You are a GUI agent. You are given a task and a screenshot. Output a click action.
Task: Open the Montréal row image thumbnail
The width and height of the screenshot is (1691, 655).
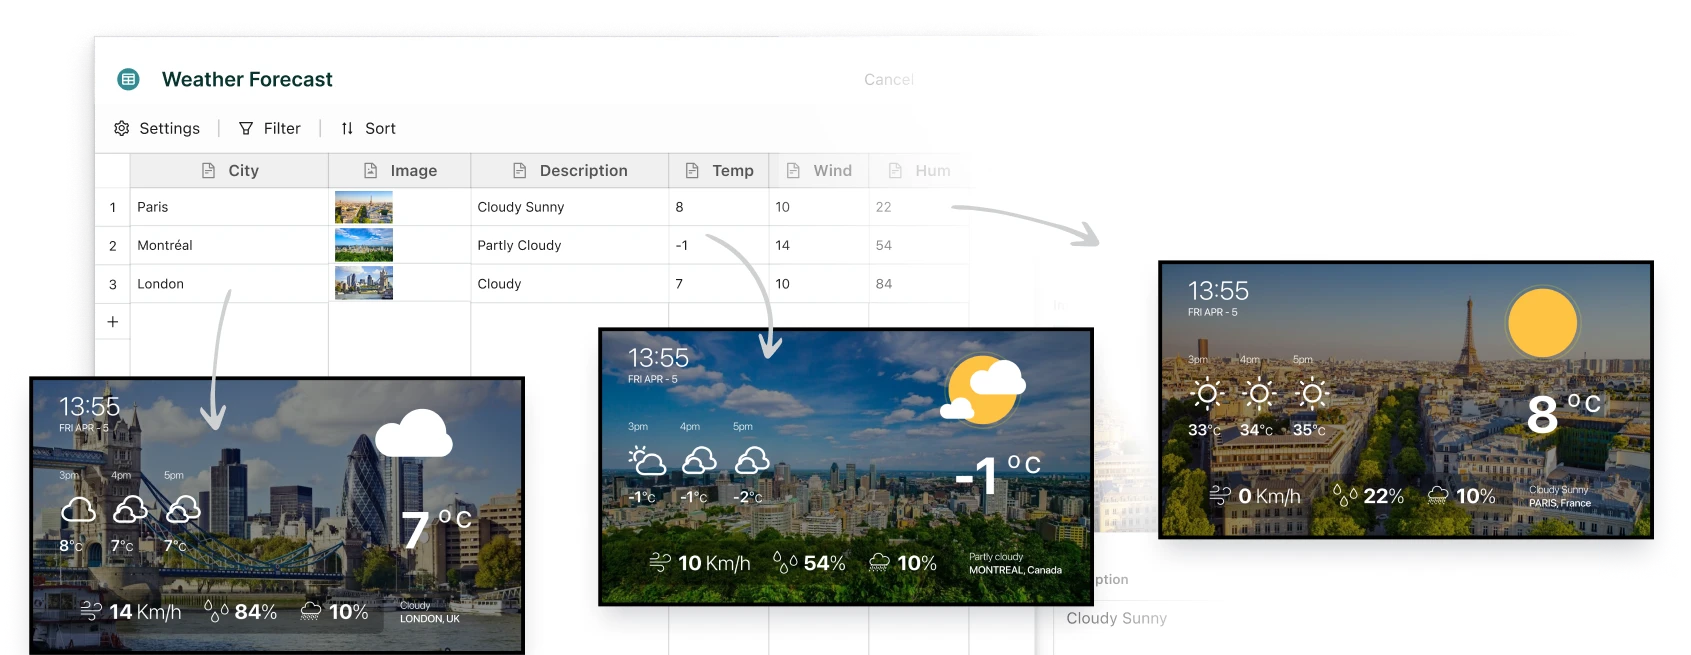point(364,245)
